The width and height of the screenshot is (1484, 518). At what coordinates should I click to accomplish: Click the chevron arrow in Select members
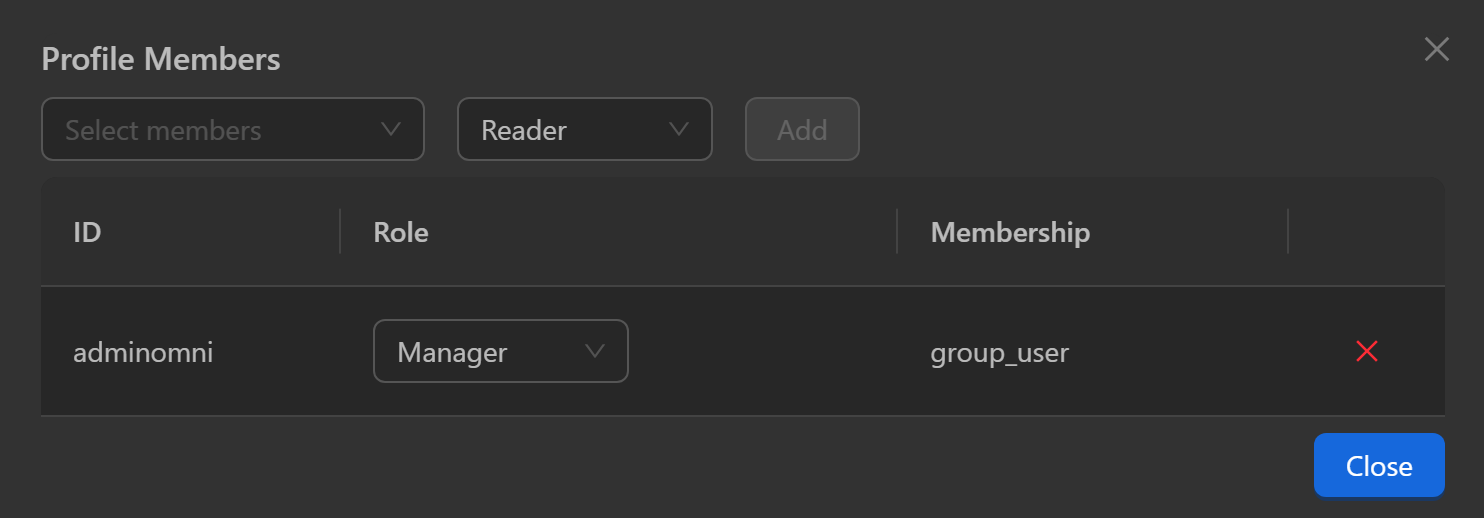pyautogui.click(x=391, y=129)
